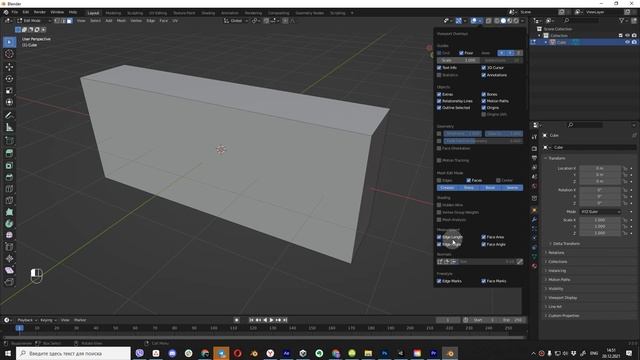
Task: Select the Rotate tool
Action: coord(9,78)
